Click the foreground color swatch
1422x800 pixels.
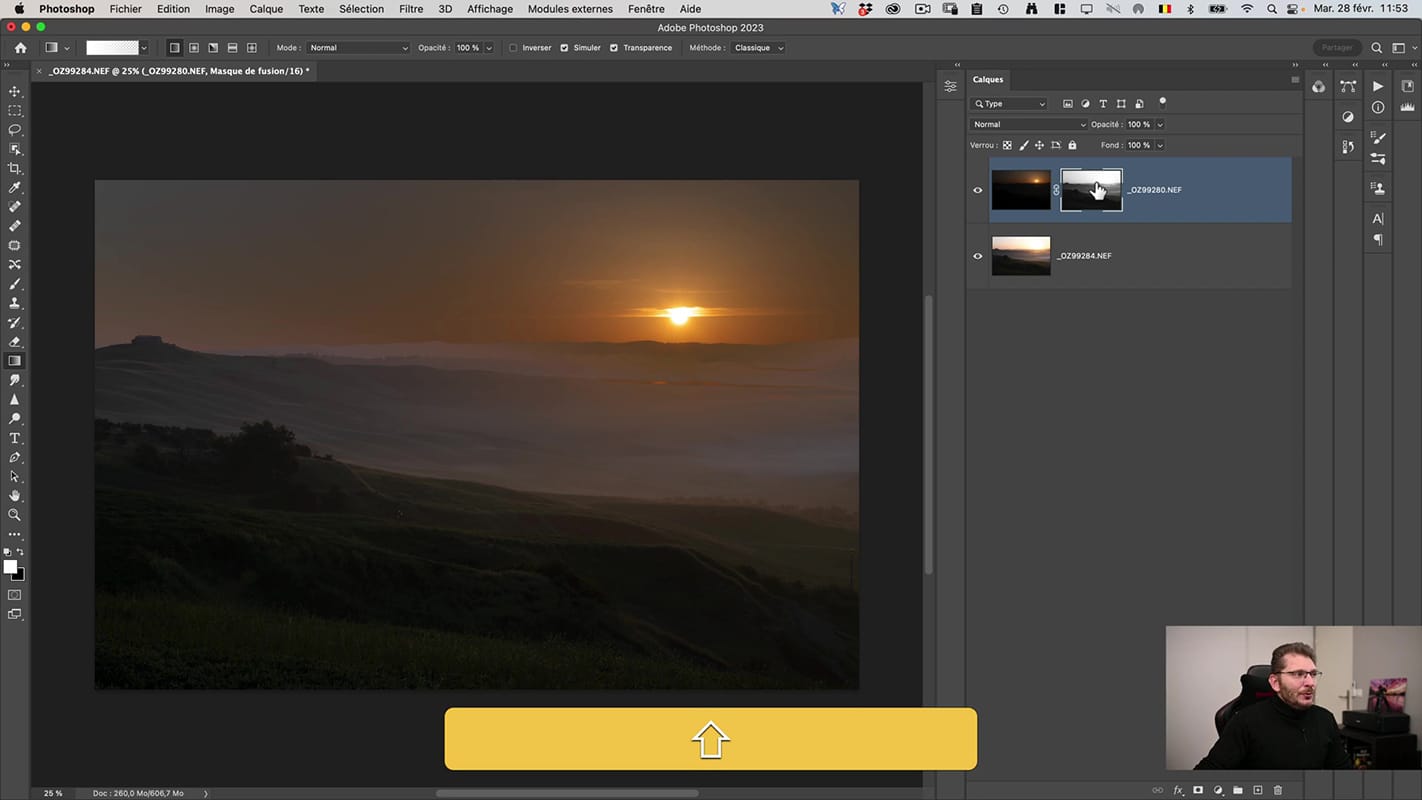pos(10,567)
